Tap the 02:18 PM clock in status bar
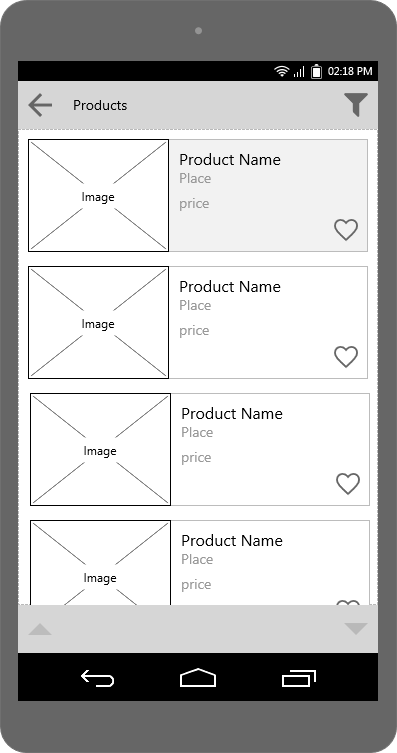Image resolution: width=397 pixels, height=753 pixels. point(350,71)
